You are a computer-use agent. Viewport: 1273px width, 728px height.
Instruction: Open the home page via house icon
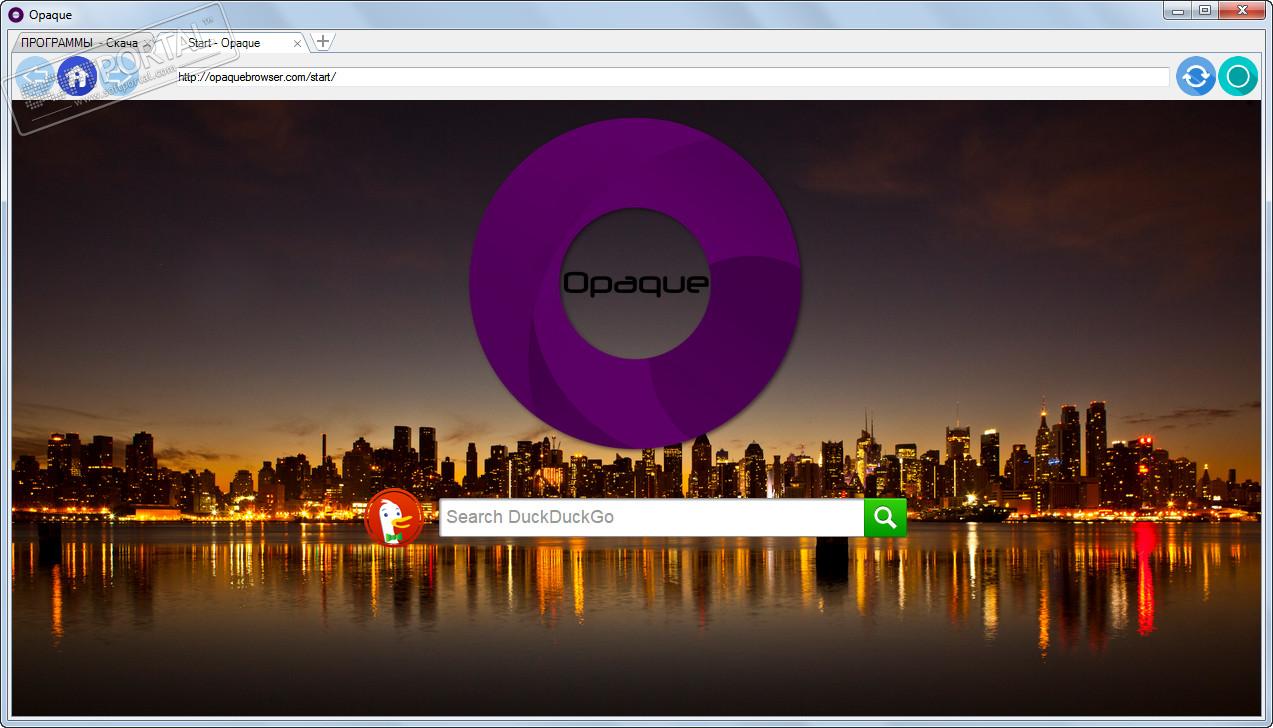tap(77, 77)
